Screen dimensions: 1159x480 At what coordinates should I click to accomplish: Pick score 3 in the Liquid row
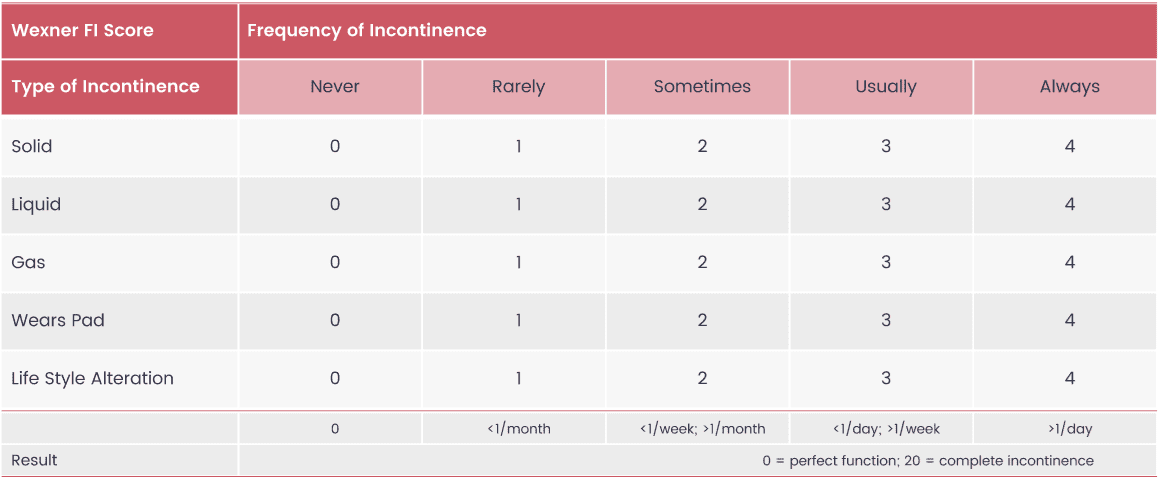click(x=886, y=204)
